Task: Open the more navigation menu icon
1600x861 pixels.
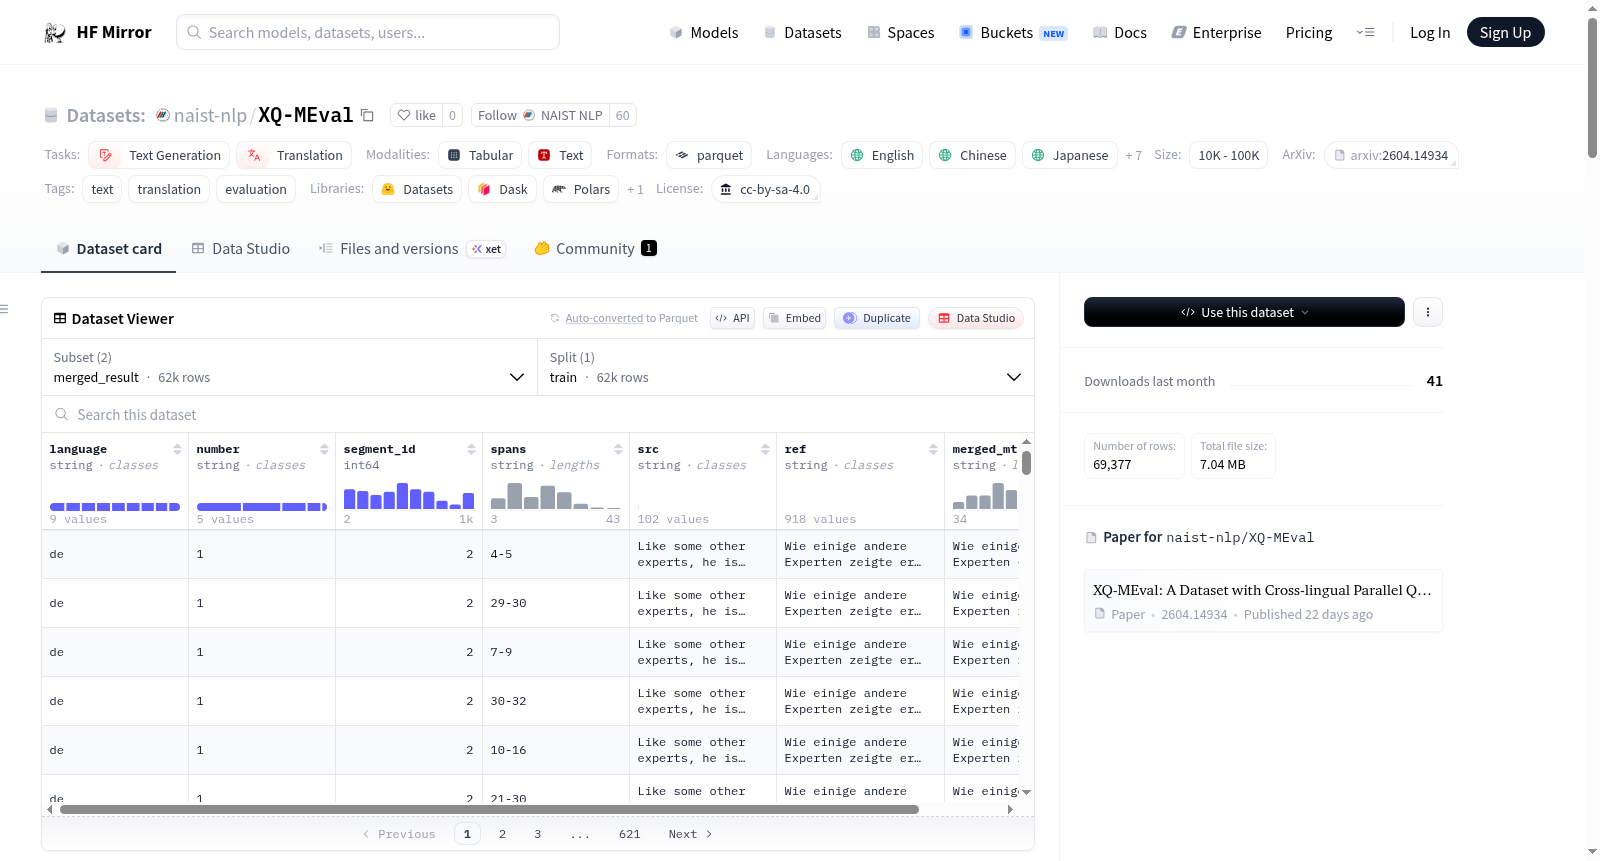Action: pos(1365,33)
